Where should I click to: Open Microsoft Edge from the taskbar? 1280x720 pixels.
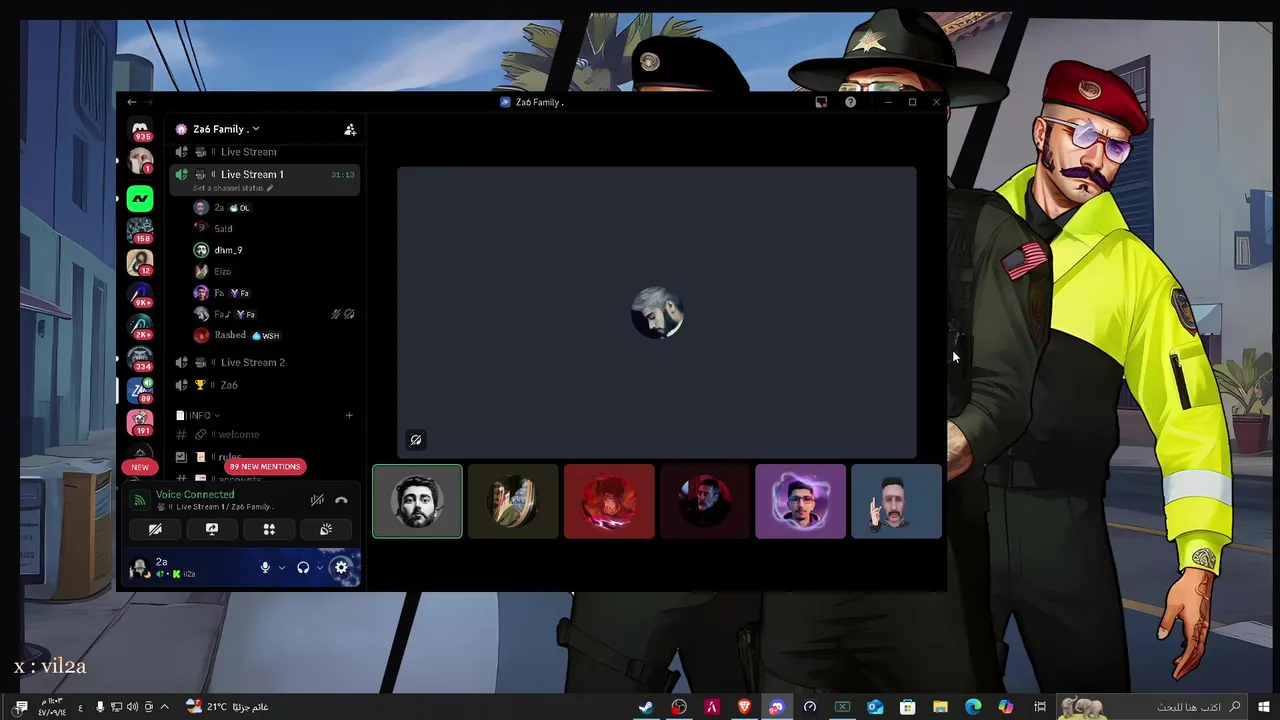[973, 707]
